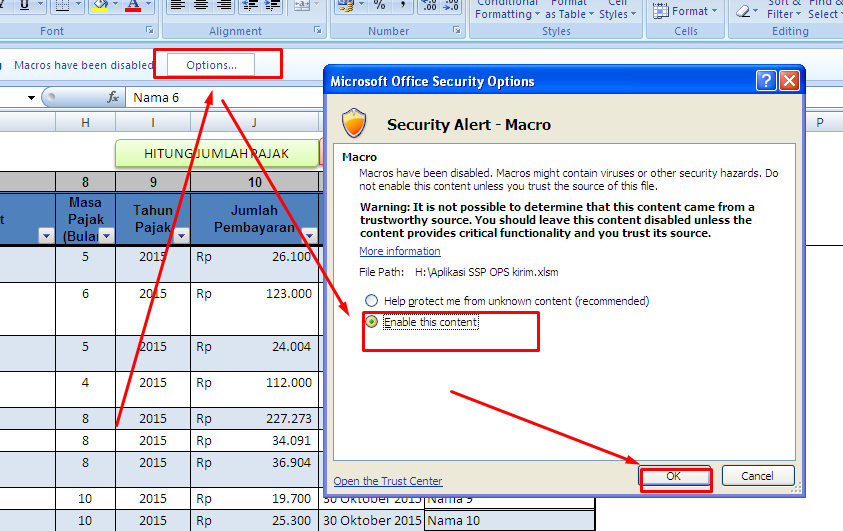The height and width of the screenshot is (531, 843).
Task: Center text horizontally in cell
Action: tap(201, 5)
